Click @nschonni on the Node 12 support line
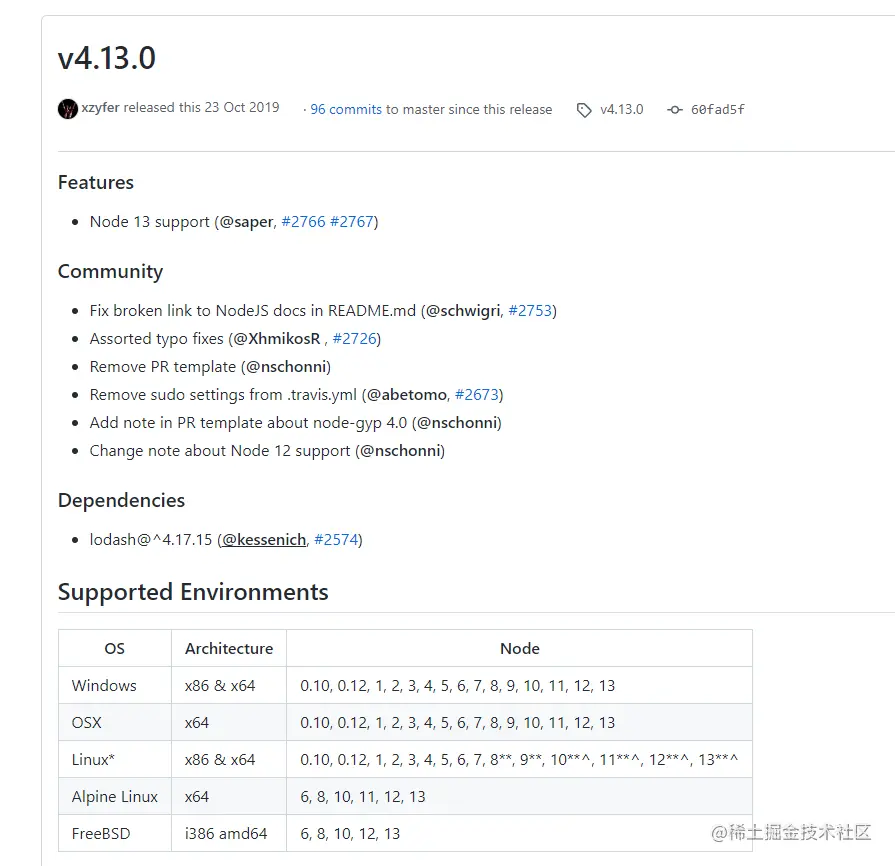The image size is (895, 866). (x=400, y=450)
